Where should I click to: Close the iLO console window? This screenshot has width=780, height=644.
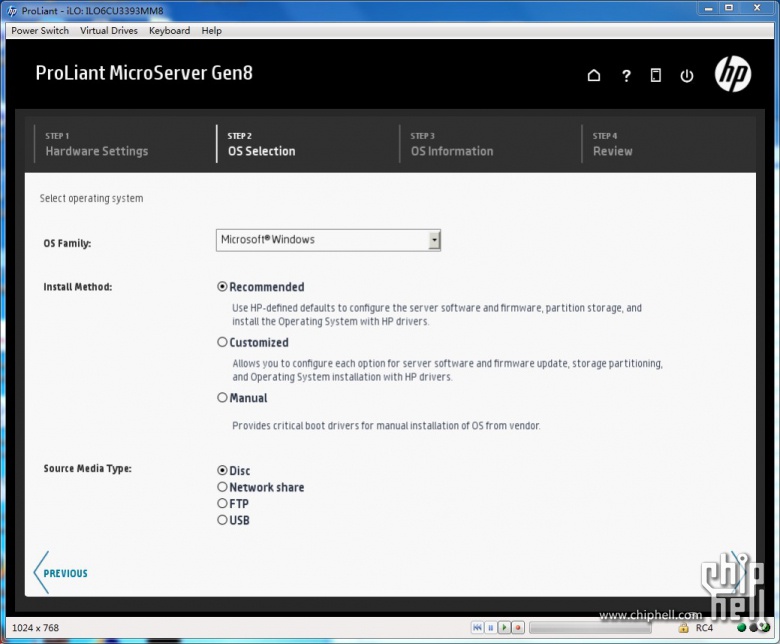tap(757, 8)
